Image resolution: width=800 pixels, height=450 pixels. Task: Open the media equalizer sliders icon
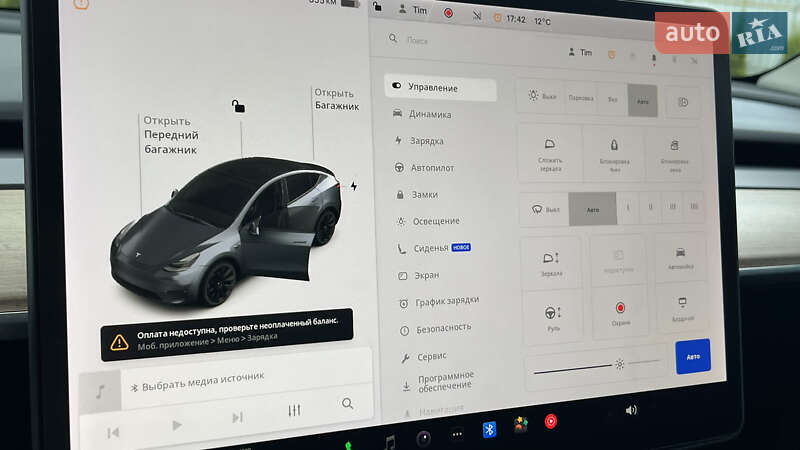pos(294,411)
